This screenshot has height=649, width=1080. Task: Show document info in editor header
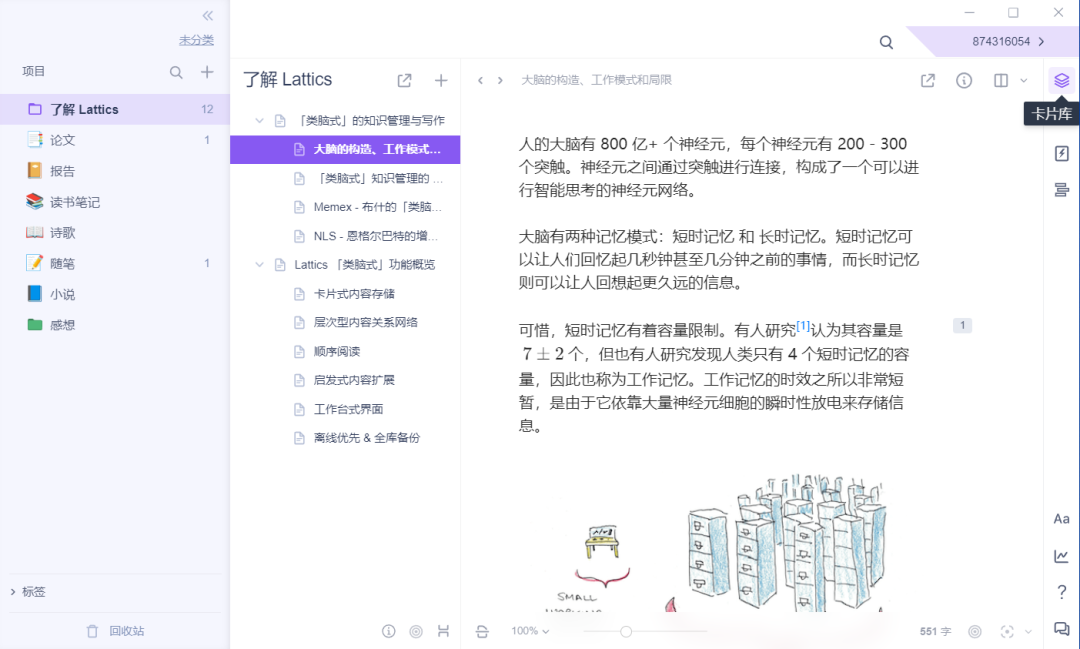pyautogui.click(x=964, y=81)
